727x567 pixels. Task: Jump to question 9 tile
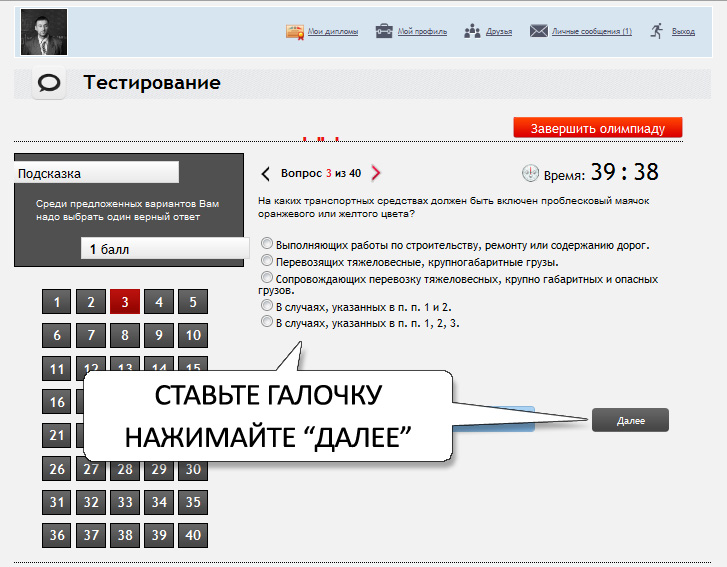click(x=159, y=335)
